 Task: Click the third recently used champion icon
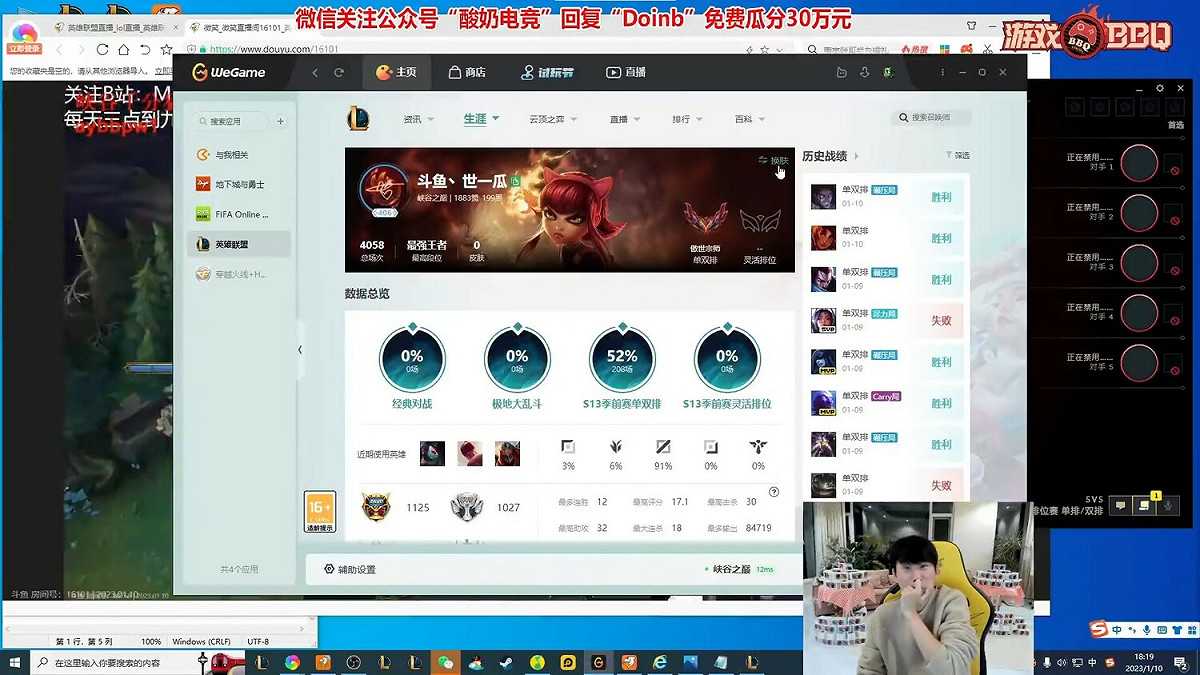click(x=507, y=453)
